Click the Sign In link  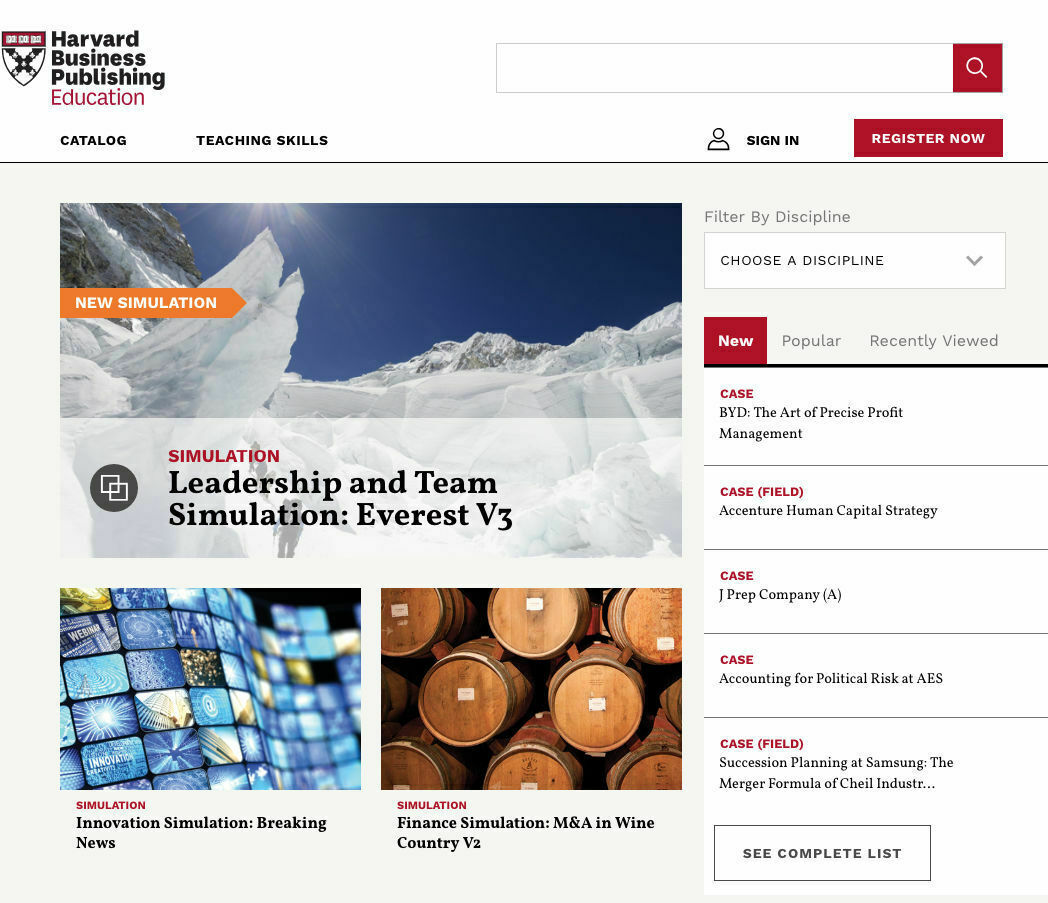(x=772, y=140)
